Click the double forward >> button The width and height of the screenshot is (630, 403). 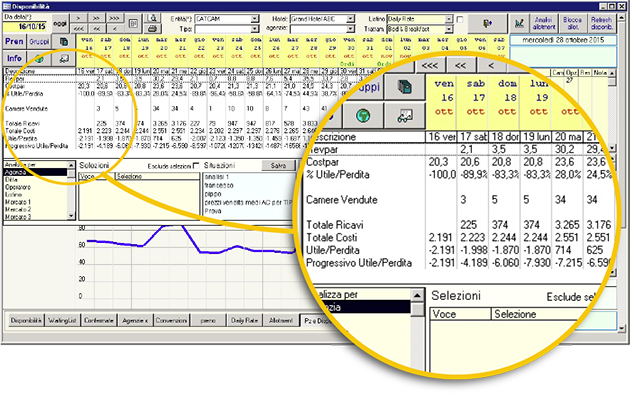(x=96, y=18)
